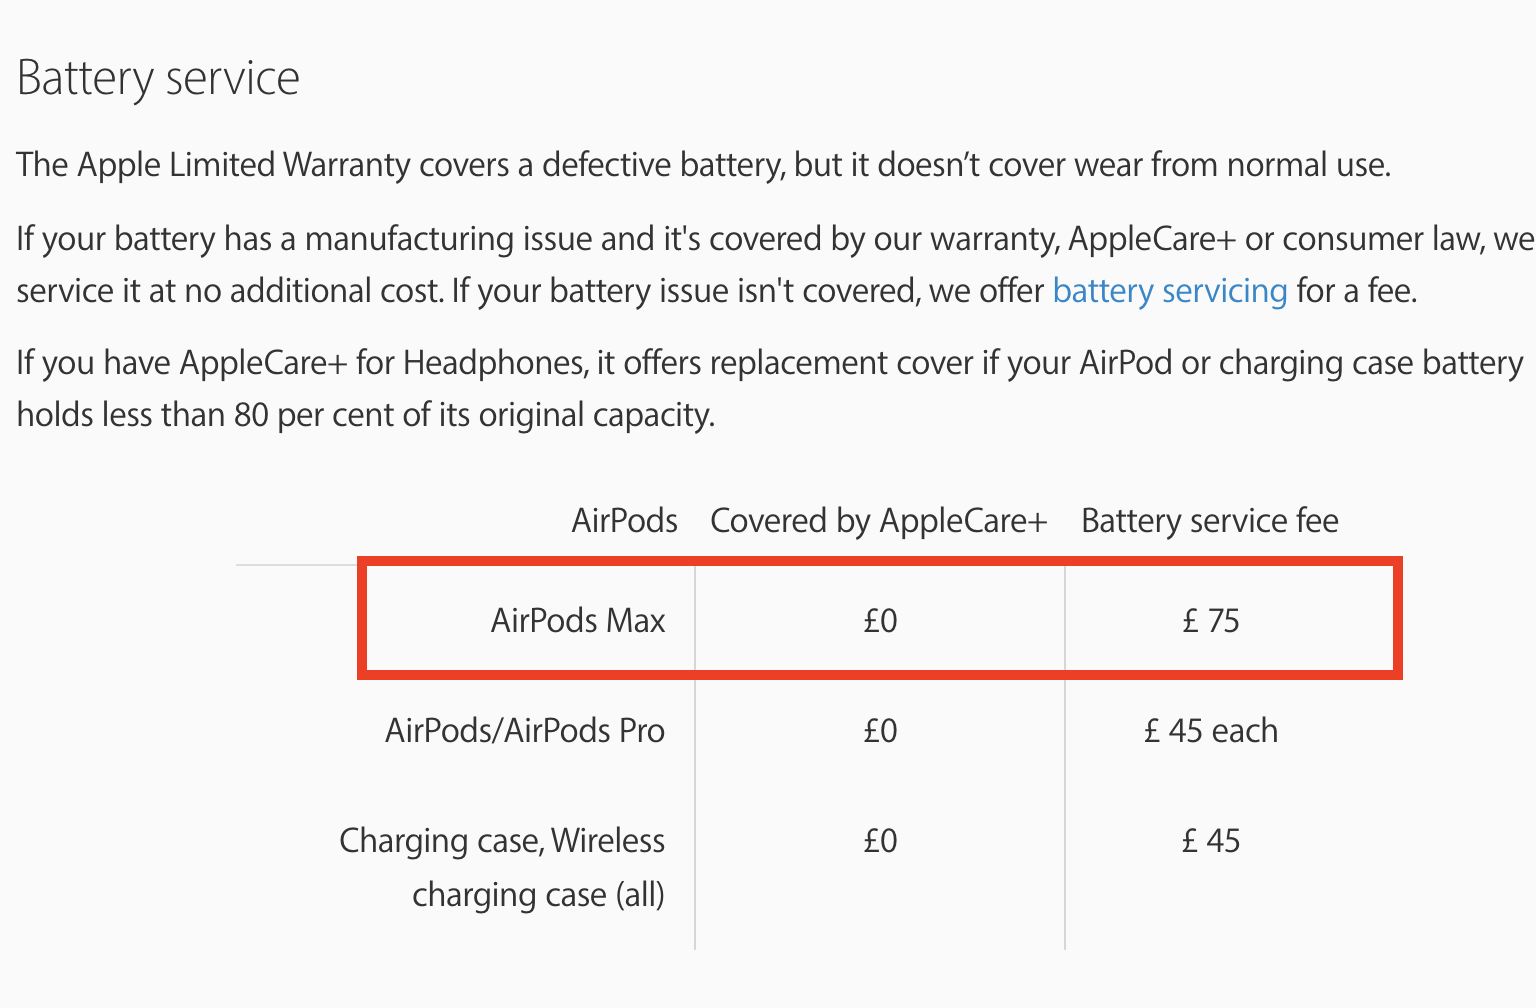The image size is (1536, 1008).
Task: Click the Covered by AppleCare+ column header
Action: (879, 521)
